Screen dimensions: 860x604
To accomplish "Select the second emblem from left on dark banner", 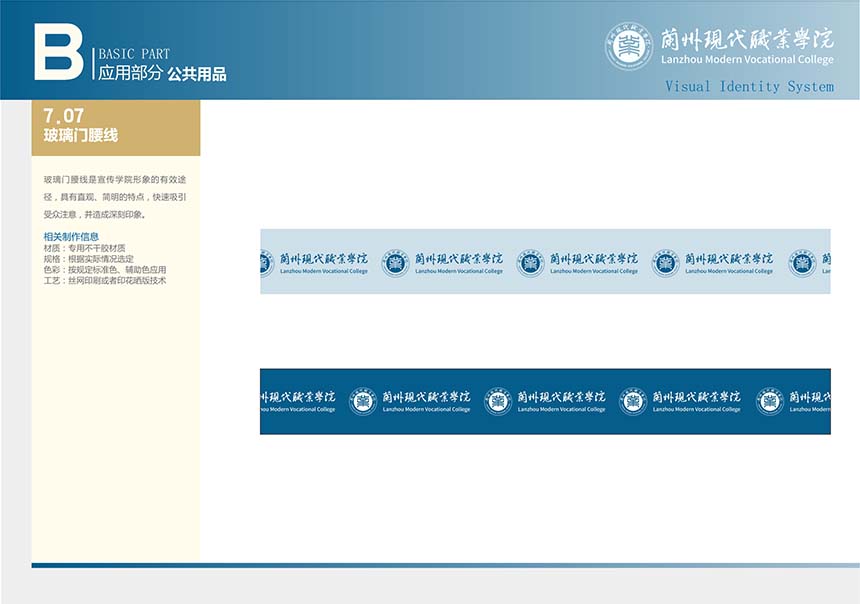I will 498,402.
